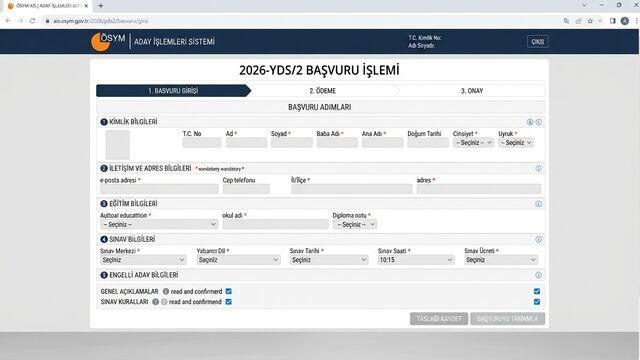The height and width of the screenshot is (360, 640).
Task: Toggle the Sınav Kuralları read and confirmed checkbox
Action: coord(229,302)
